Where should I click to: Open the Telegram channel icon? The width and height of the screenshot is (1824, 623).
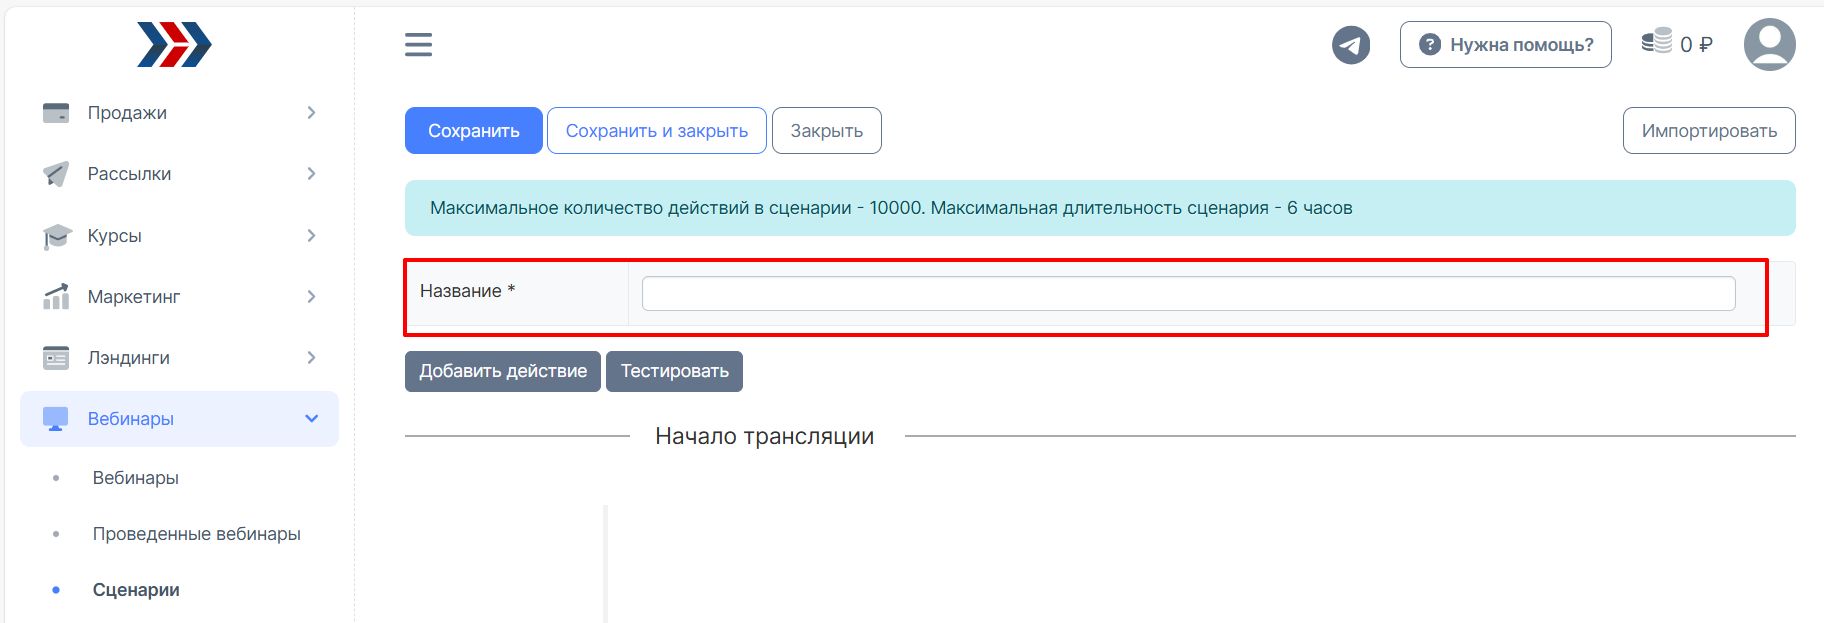point(1350,45)
